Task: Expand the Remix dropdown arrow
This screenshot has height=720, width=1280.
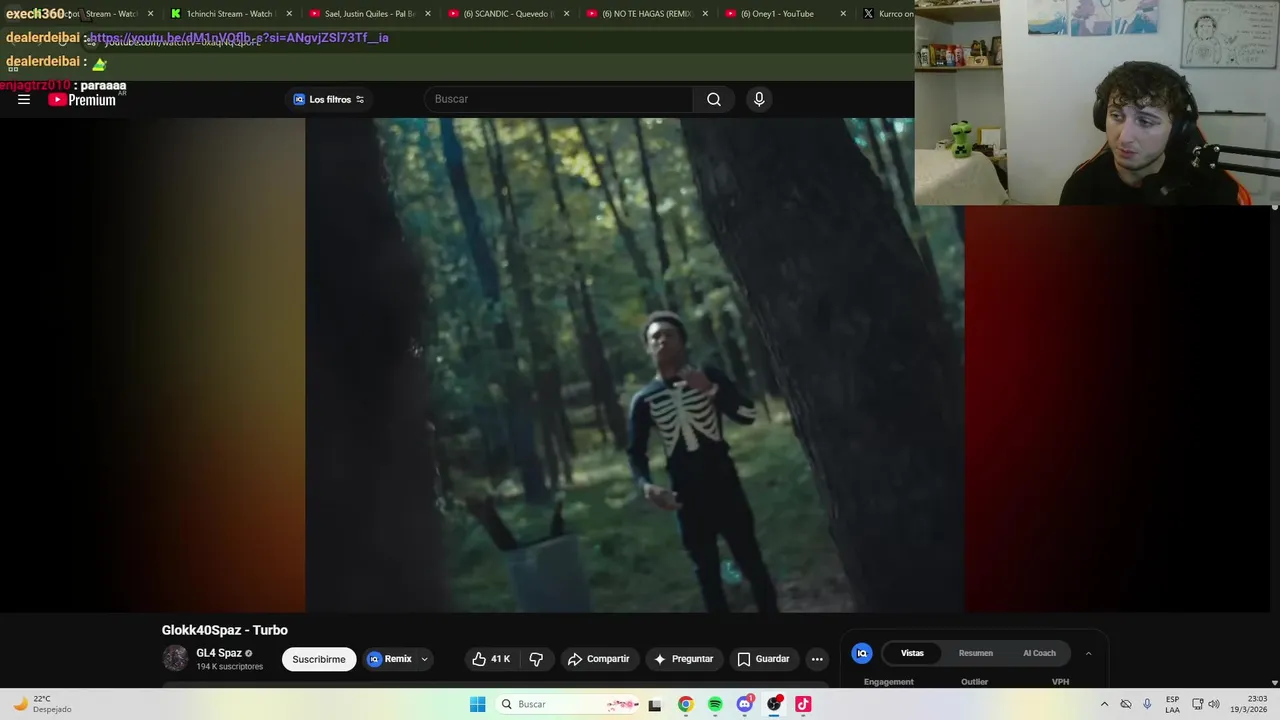Action: click(424, 659)
